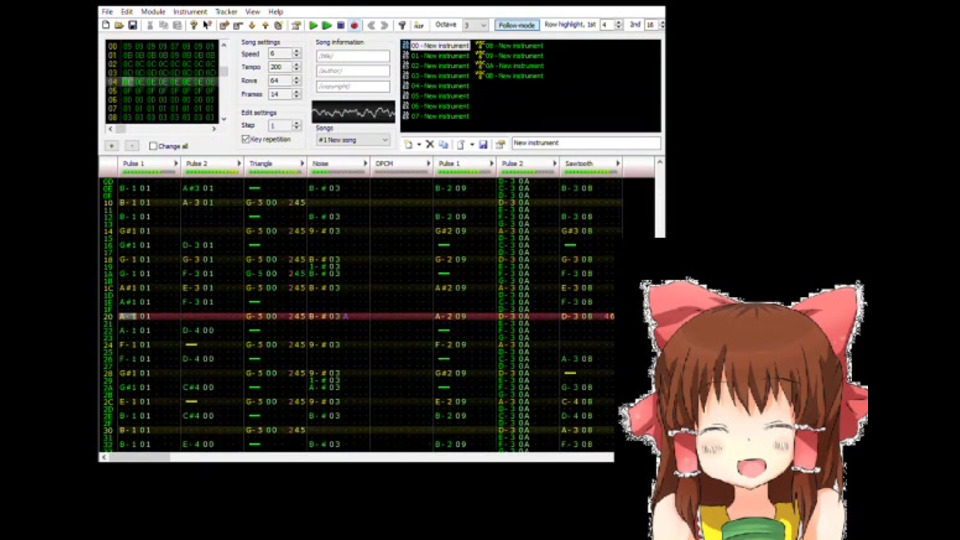Click the plus button under frame editor
This screenshot has width=960, height=540.
coord(111,146)
